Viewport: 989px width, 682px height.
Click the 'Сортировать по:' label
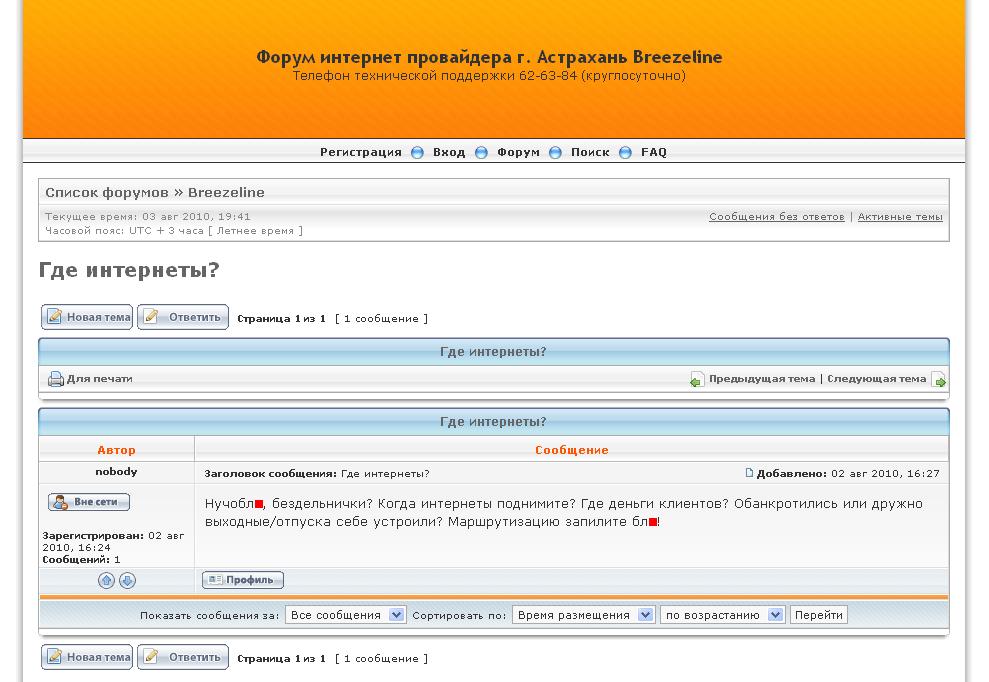(459, 615)
